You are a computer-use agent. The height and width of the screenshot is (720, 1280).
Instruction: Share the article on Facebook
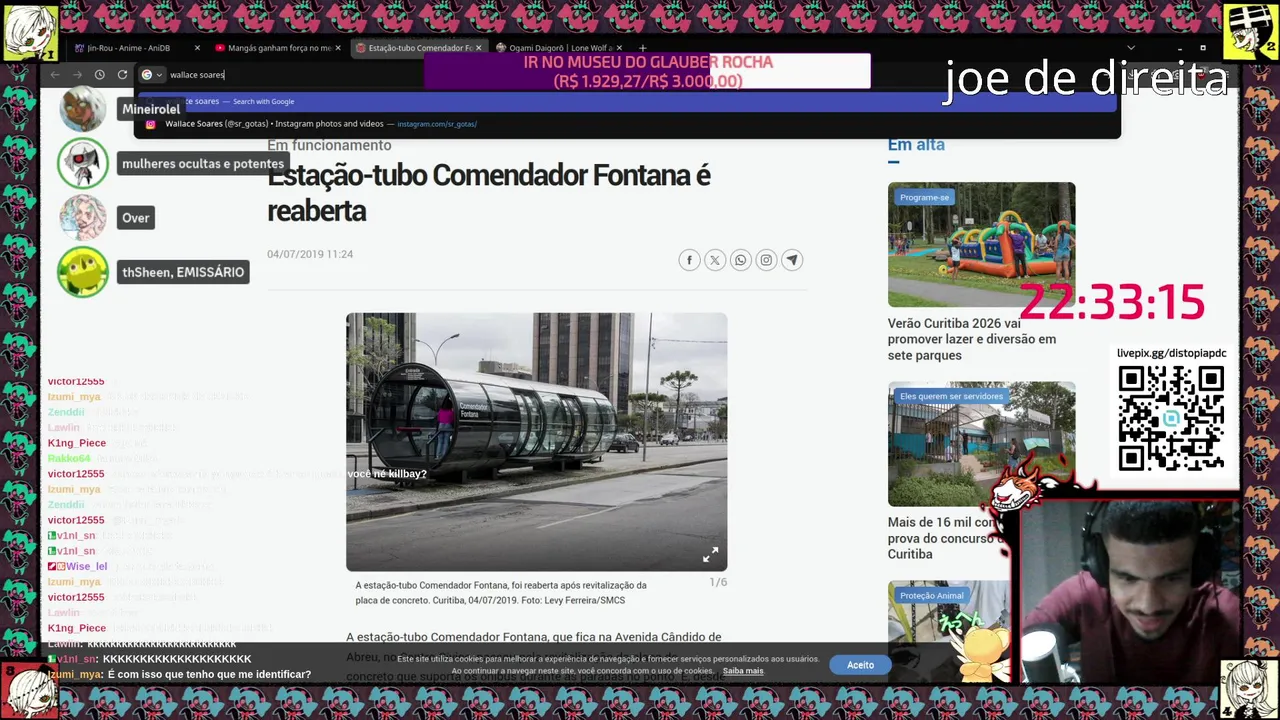point(689,260)
